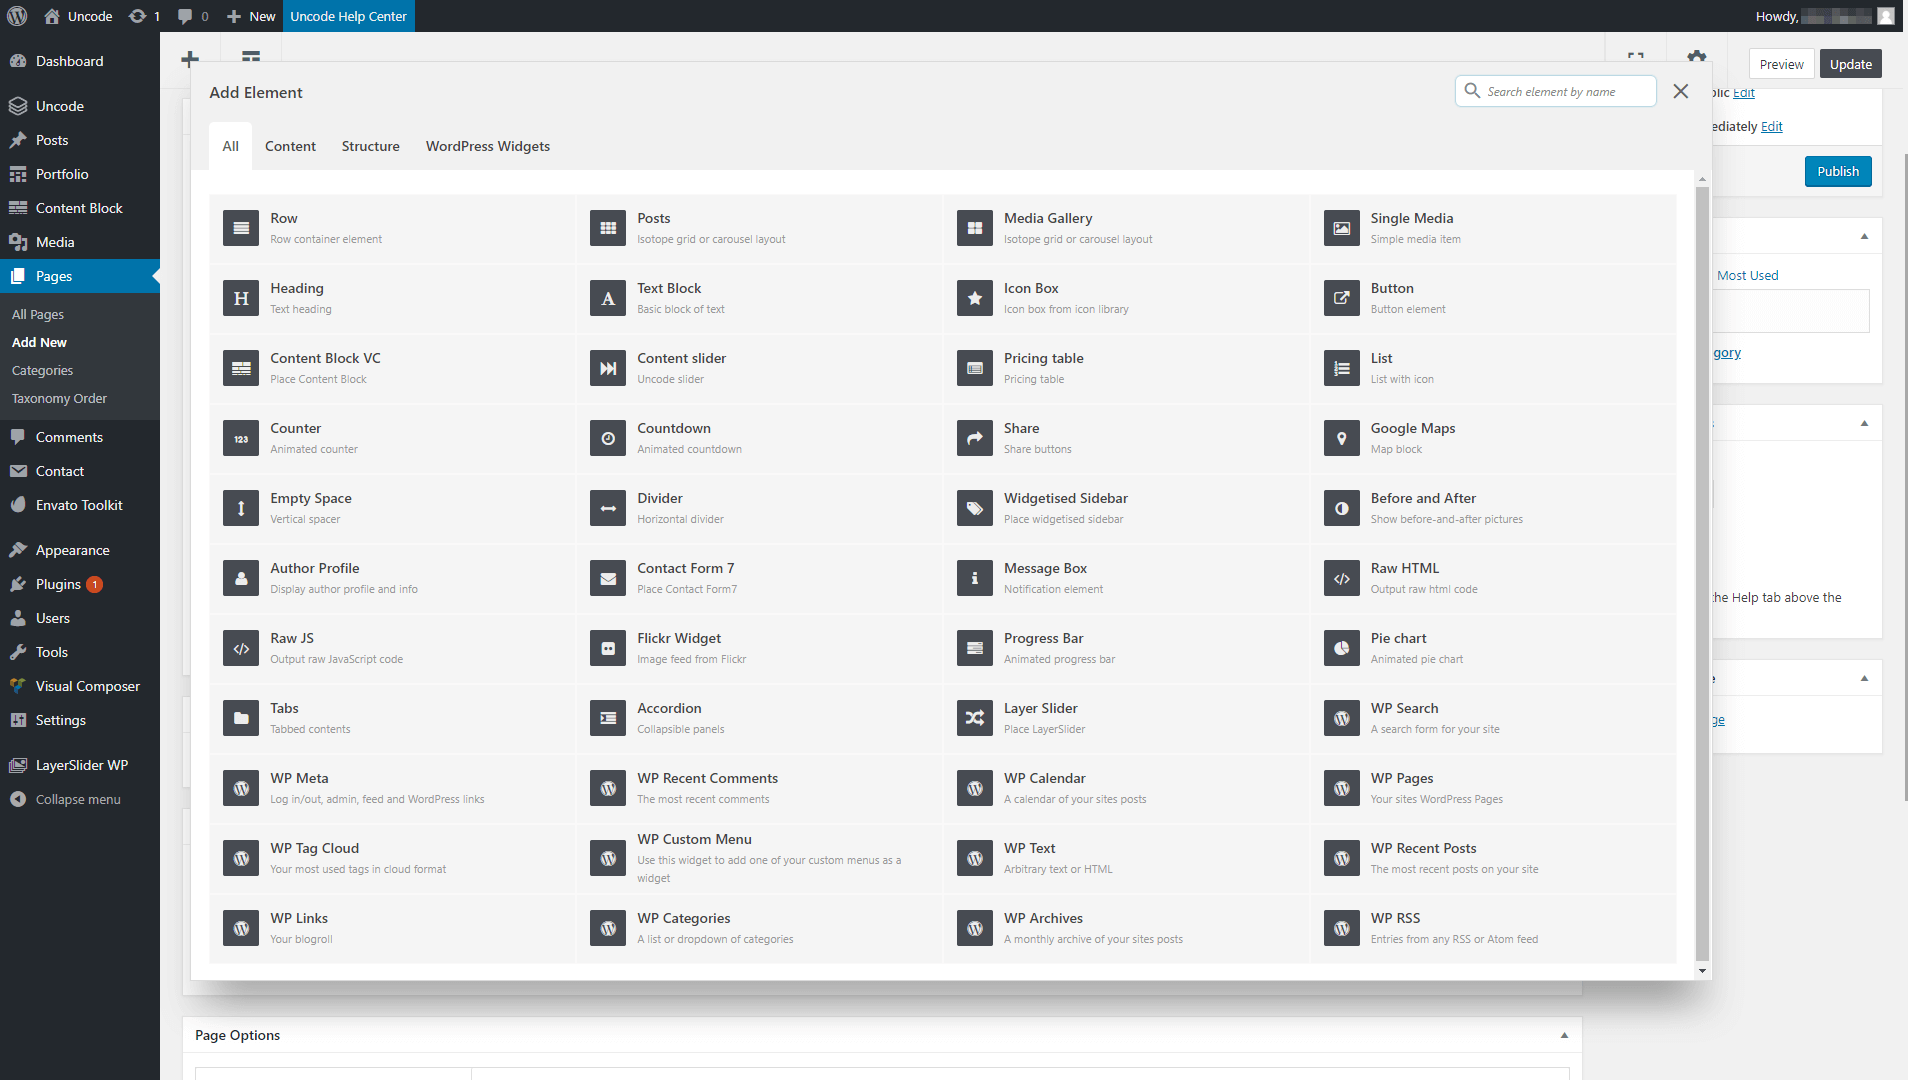Add the Share buttons element

[x=1126, y=438]
